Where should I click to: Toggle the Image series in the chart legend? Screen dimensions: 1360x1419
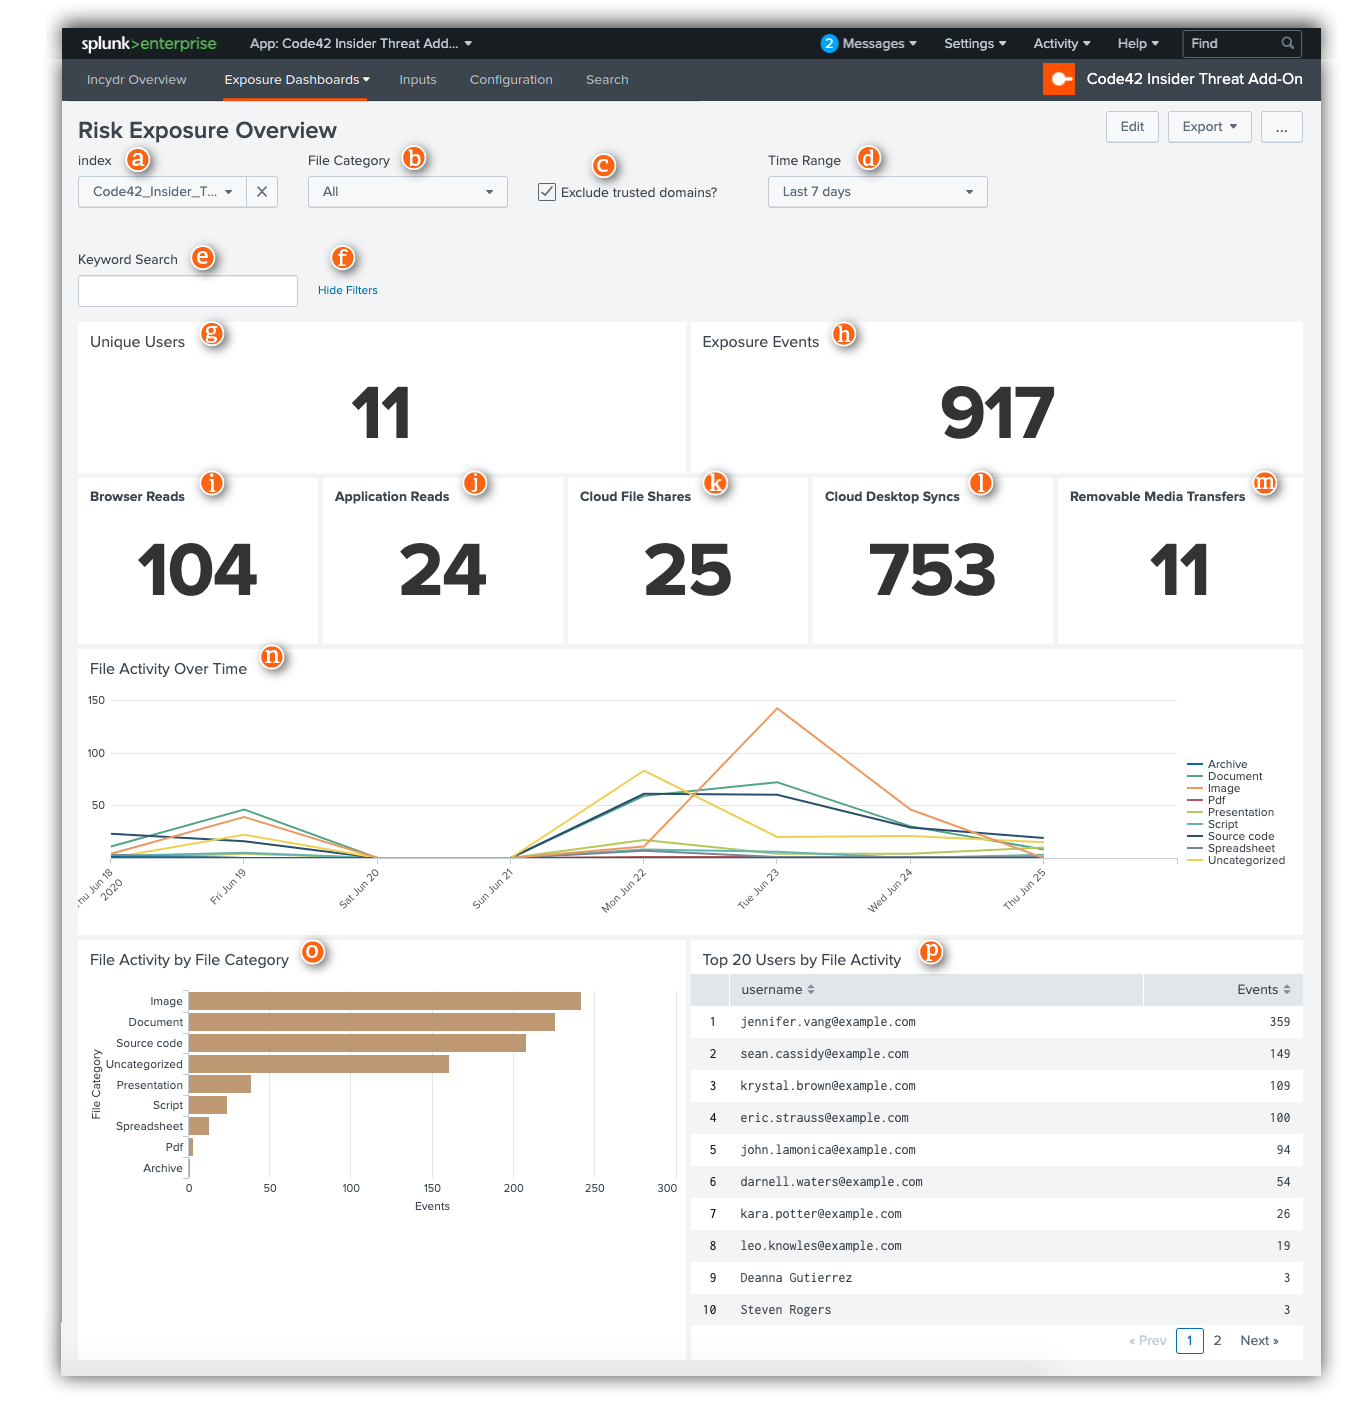[x=1225, y=788]
